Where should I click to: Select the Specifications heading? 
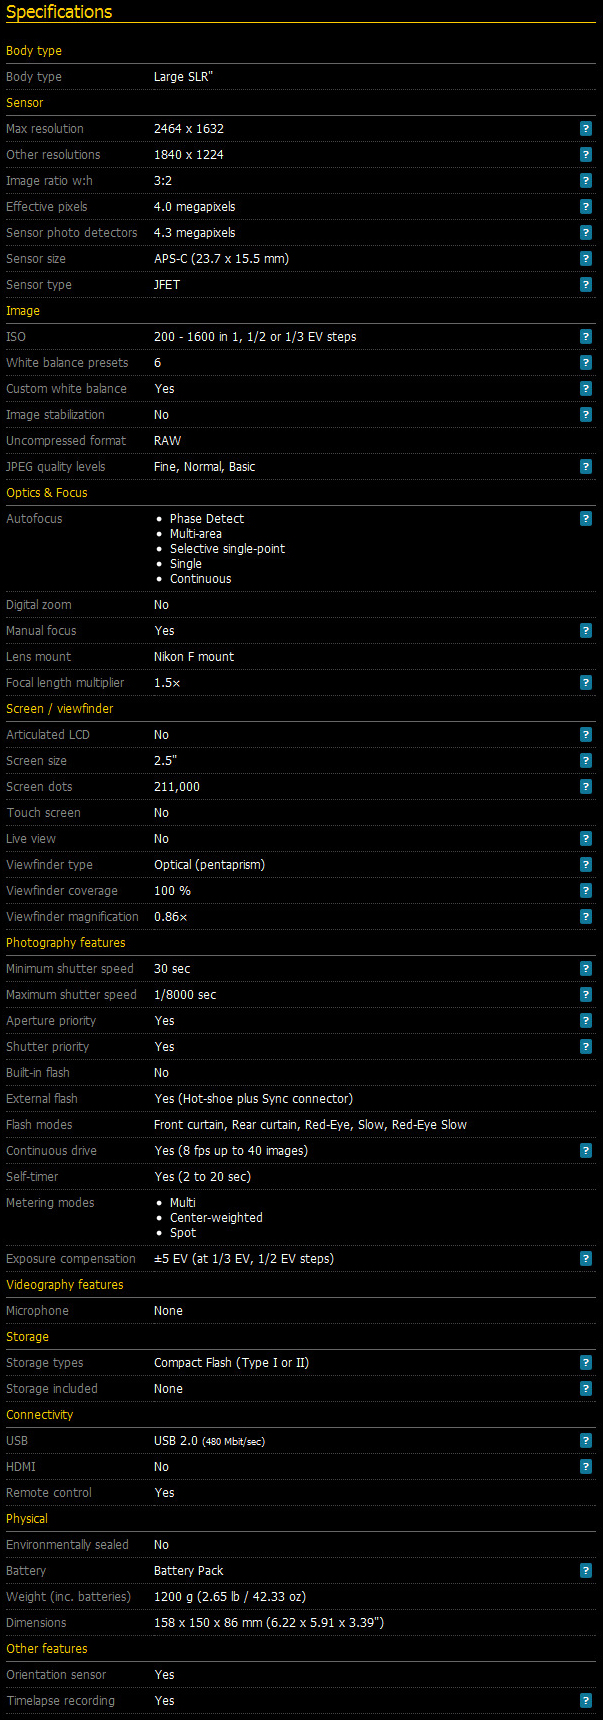(59, 12)
